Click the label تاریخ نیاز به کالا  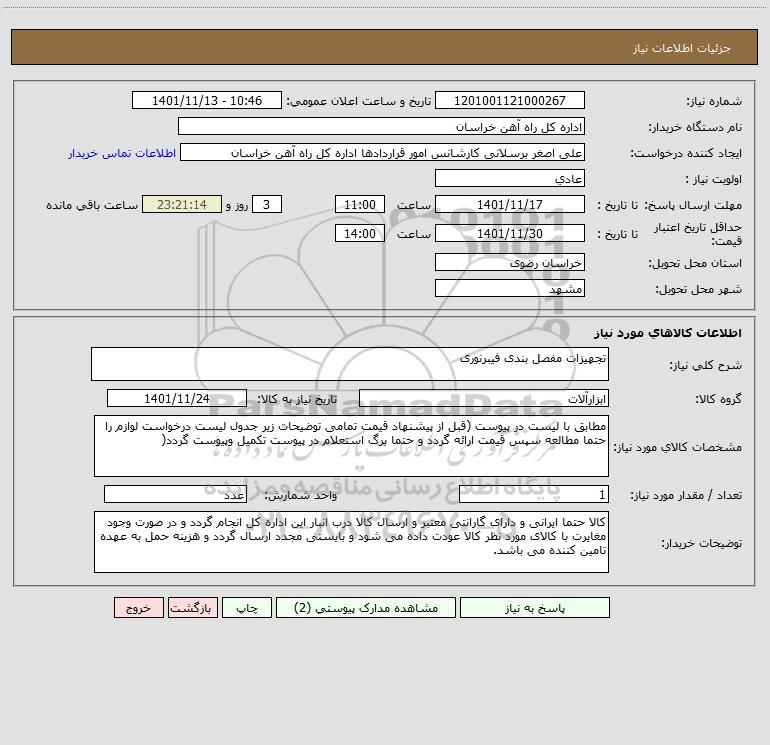point(298,399)
